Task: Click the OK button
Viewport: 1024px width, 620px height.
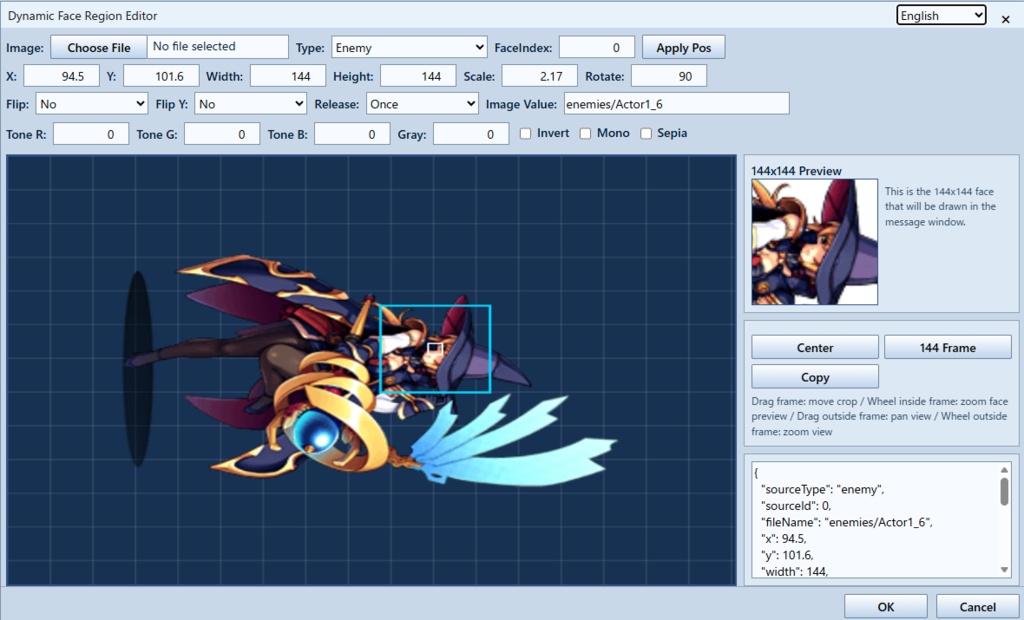Action: click(x=886, y=606)
